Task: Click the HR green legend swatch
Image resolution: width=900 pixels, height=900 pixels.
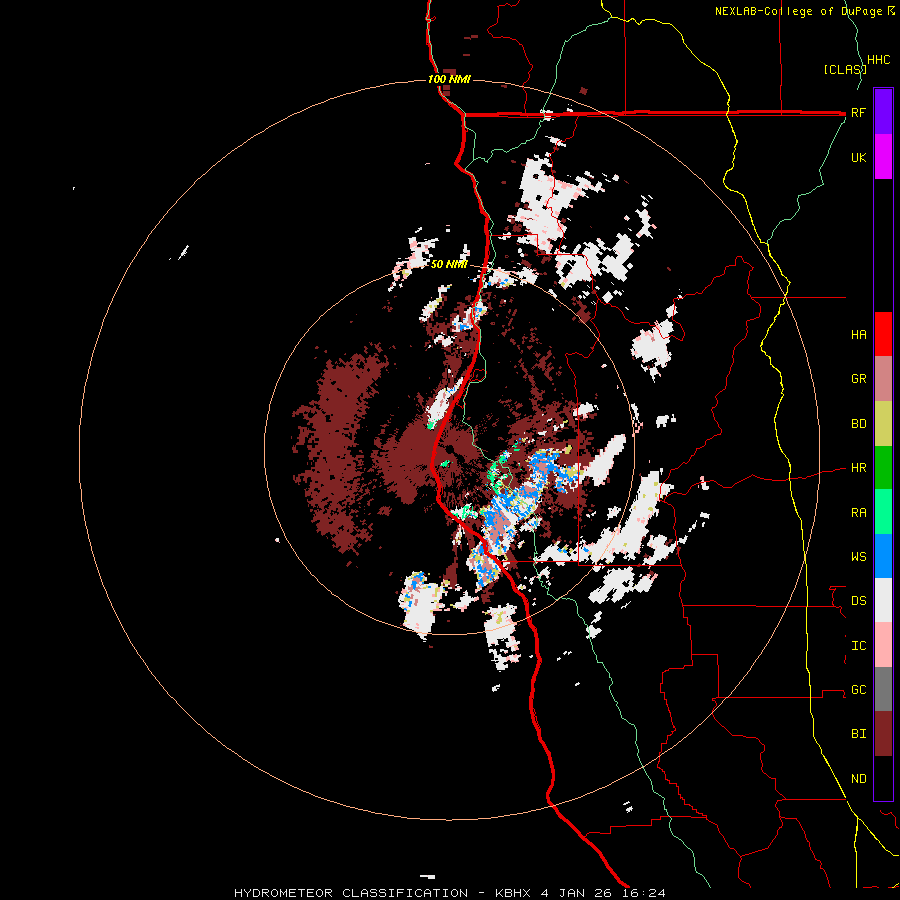Action: [x=883, y=468]
